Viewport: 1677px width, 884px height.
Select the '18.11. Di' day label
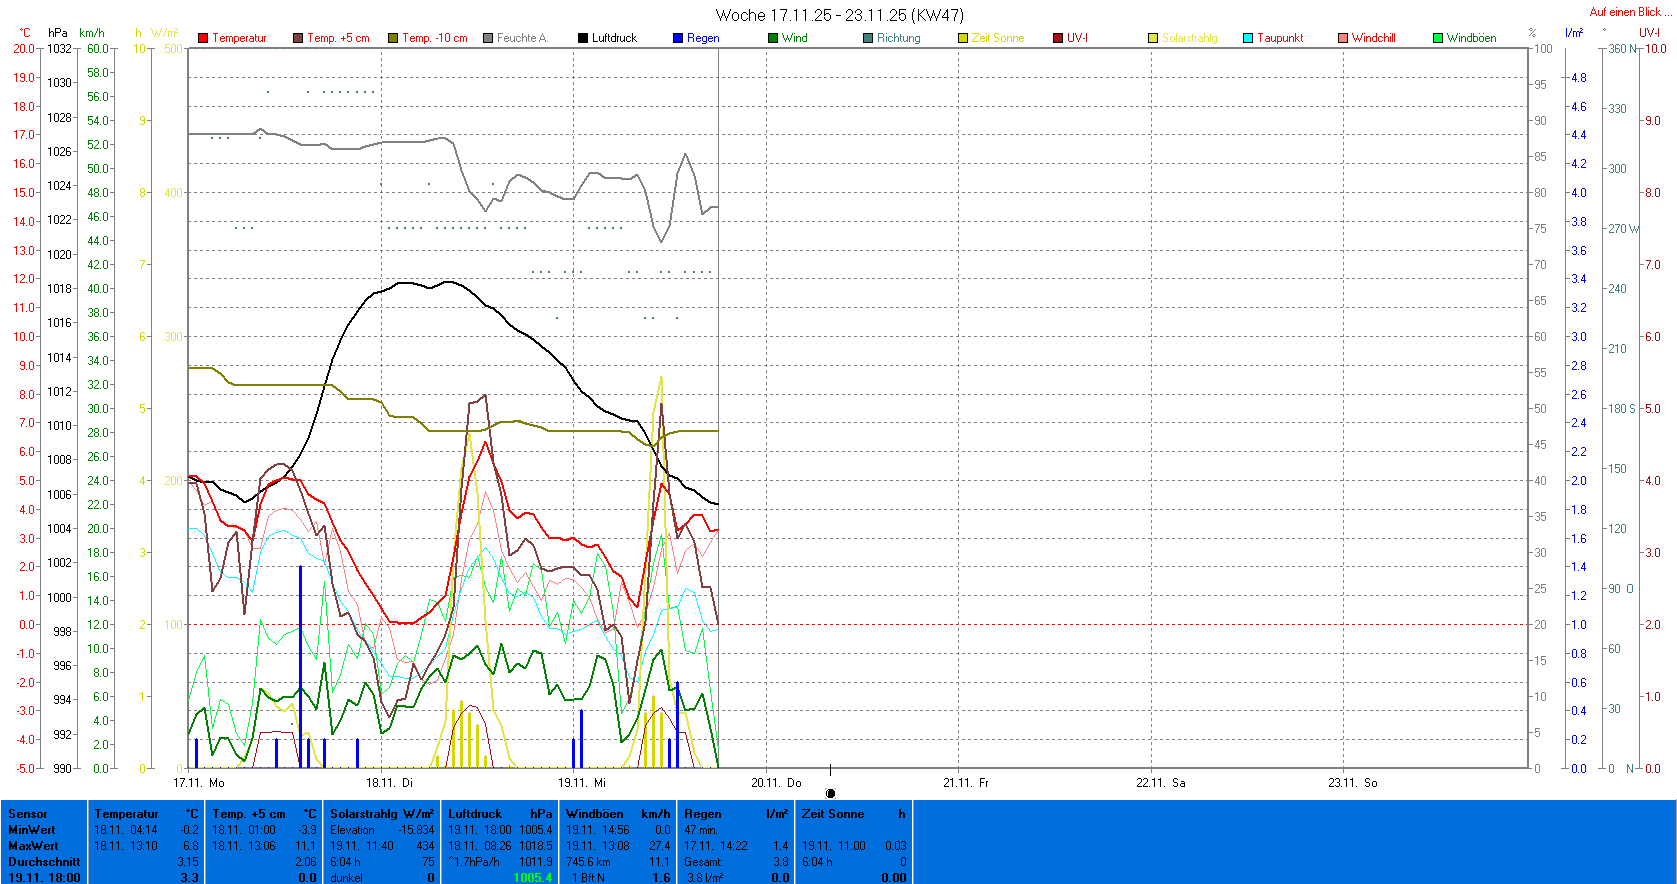click(389, 783)
